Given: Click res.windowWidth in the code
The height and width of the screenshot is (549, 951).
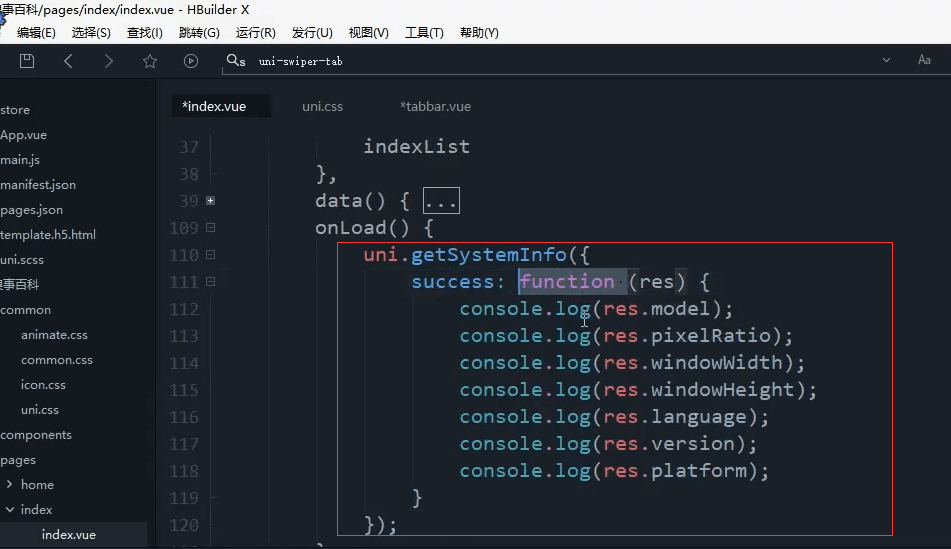Looking at the screenshot, I should (x=693, y=363).
